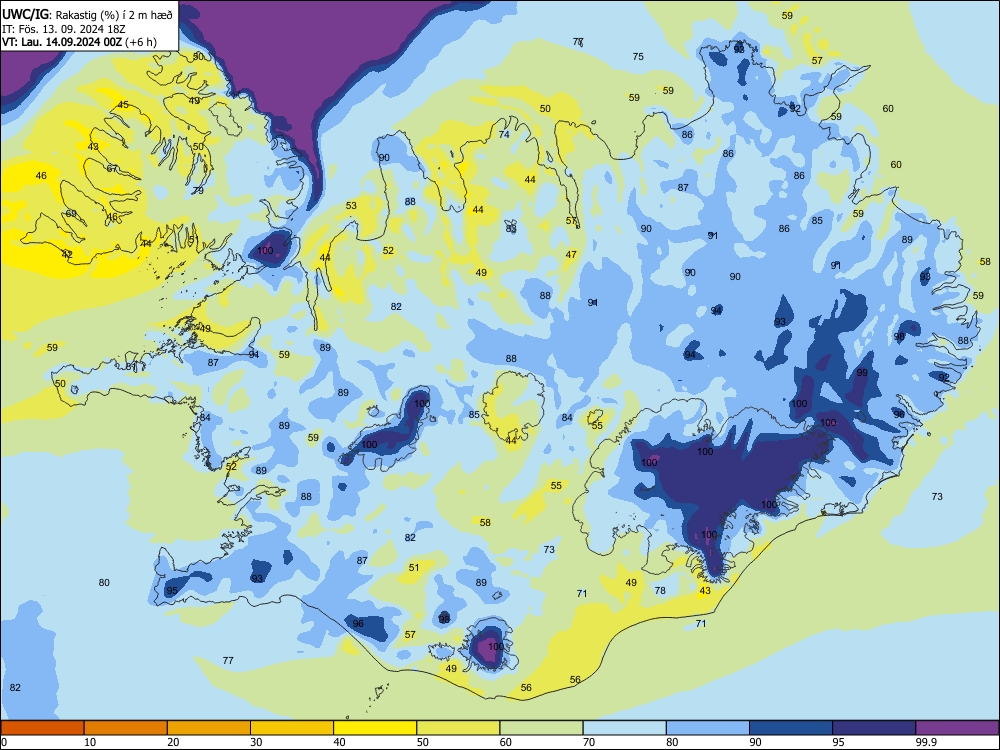The width and height of the screenshot is (1000, 750).
Task: Click the dark orange 0–10 legend swatch
Action: [x=42, y=728]
